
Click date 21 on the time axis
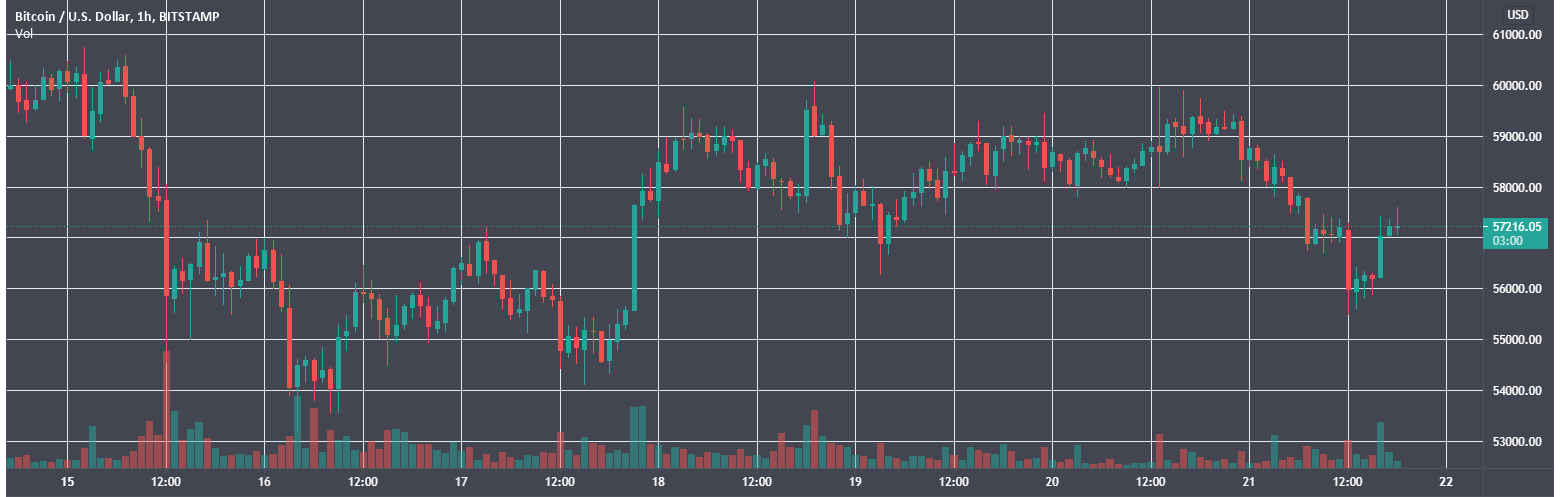1249,483
